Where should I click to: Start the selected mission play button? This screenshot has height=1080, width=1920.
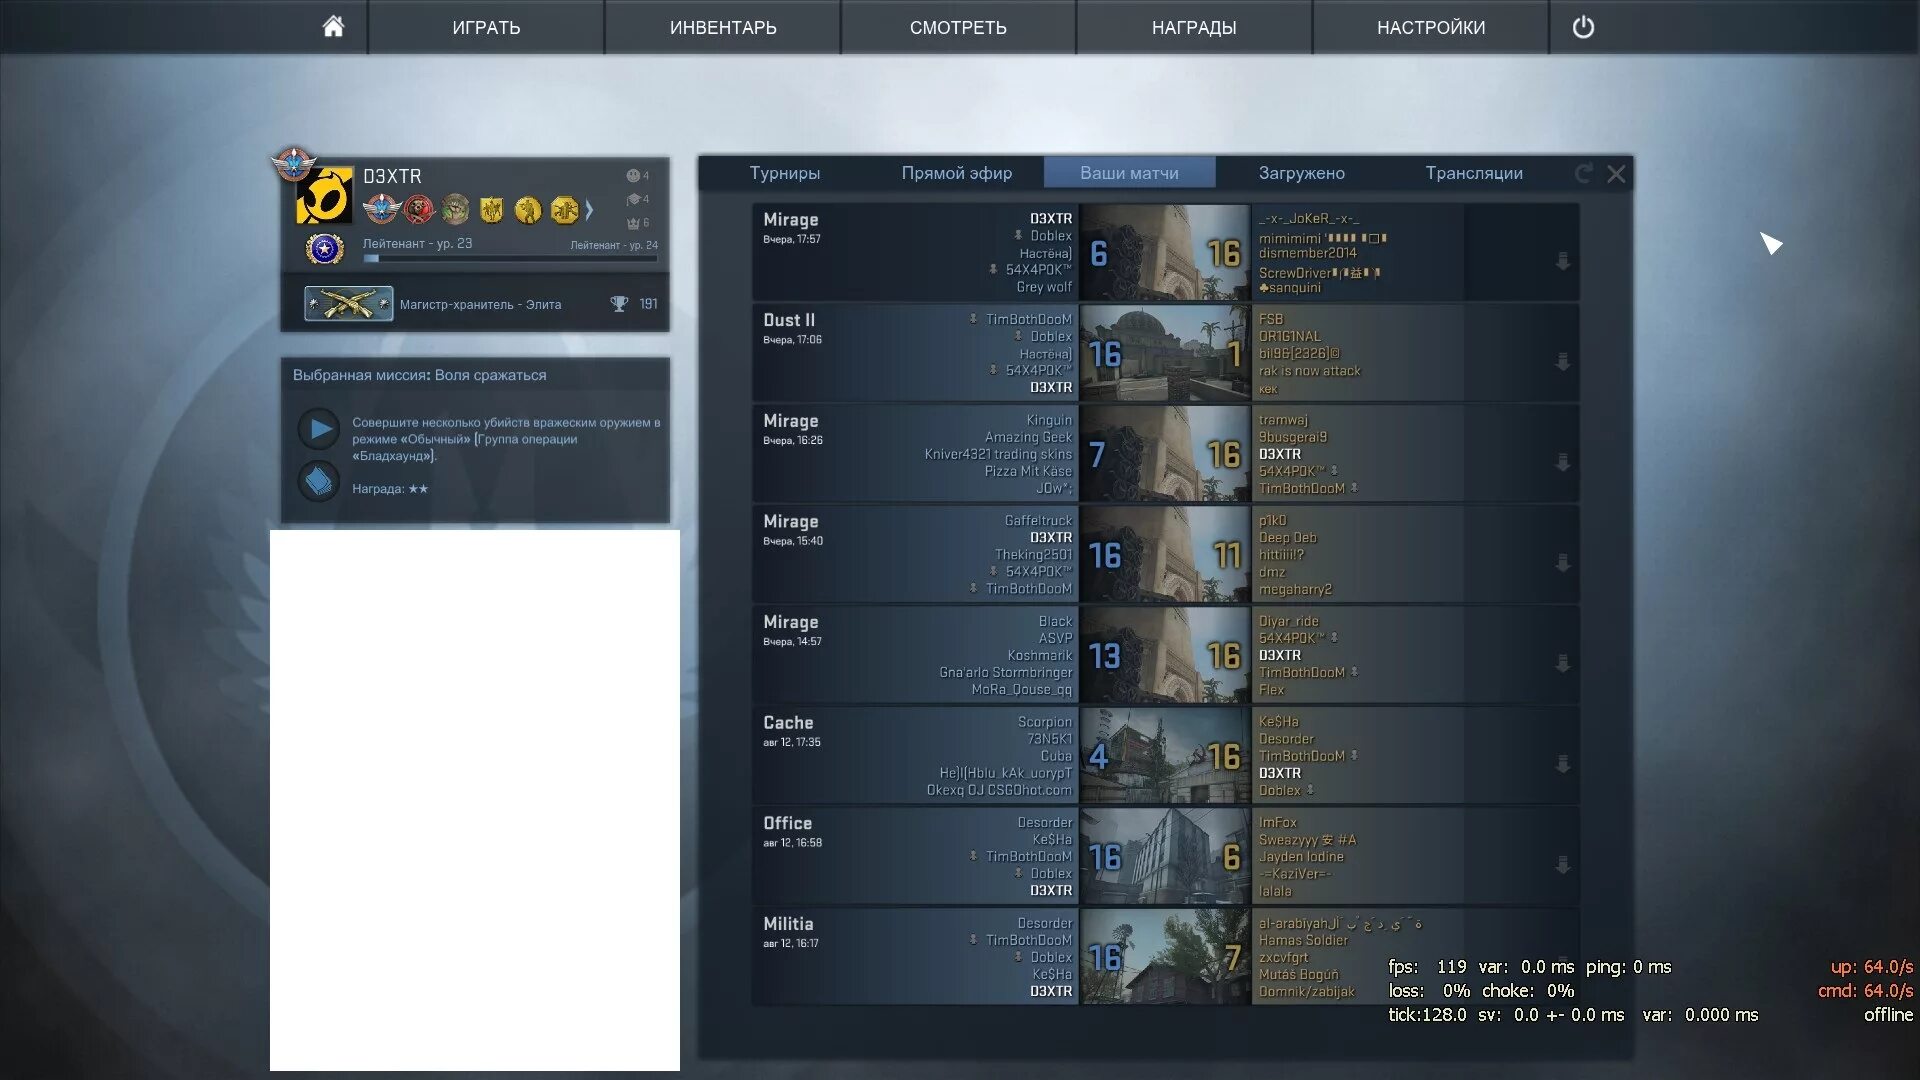point(319,429)
